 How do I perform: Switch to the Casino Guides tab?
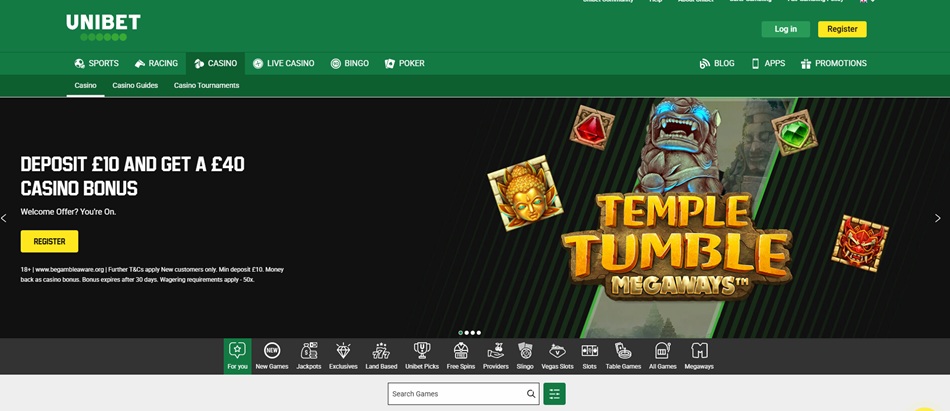[135, 85]
